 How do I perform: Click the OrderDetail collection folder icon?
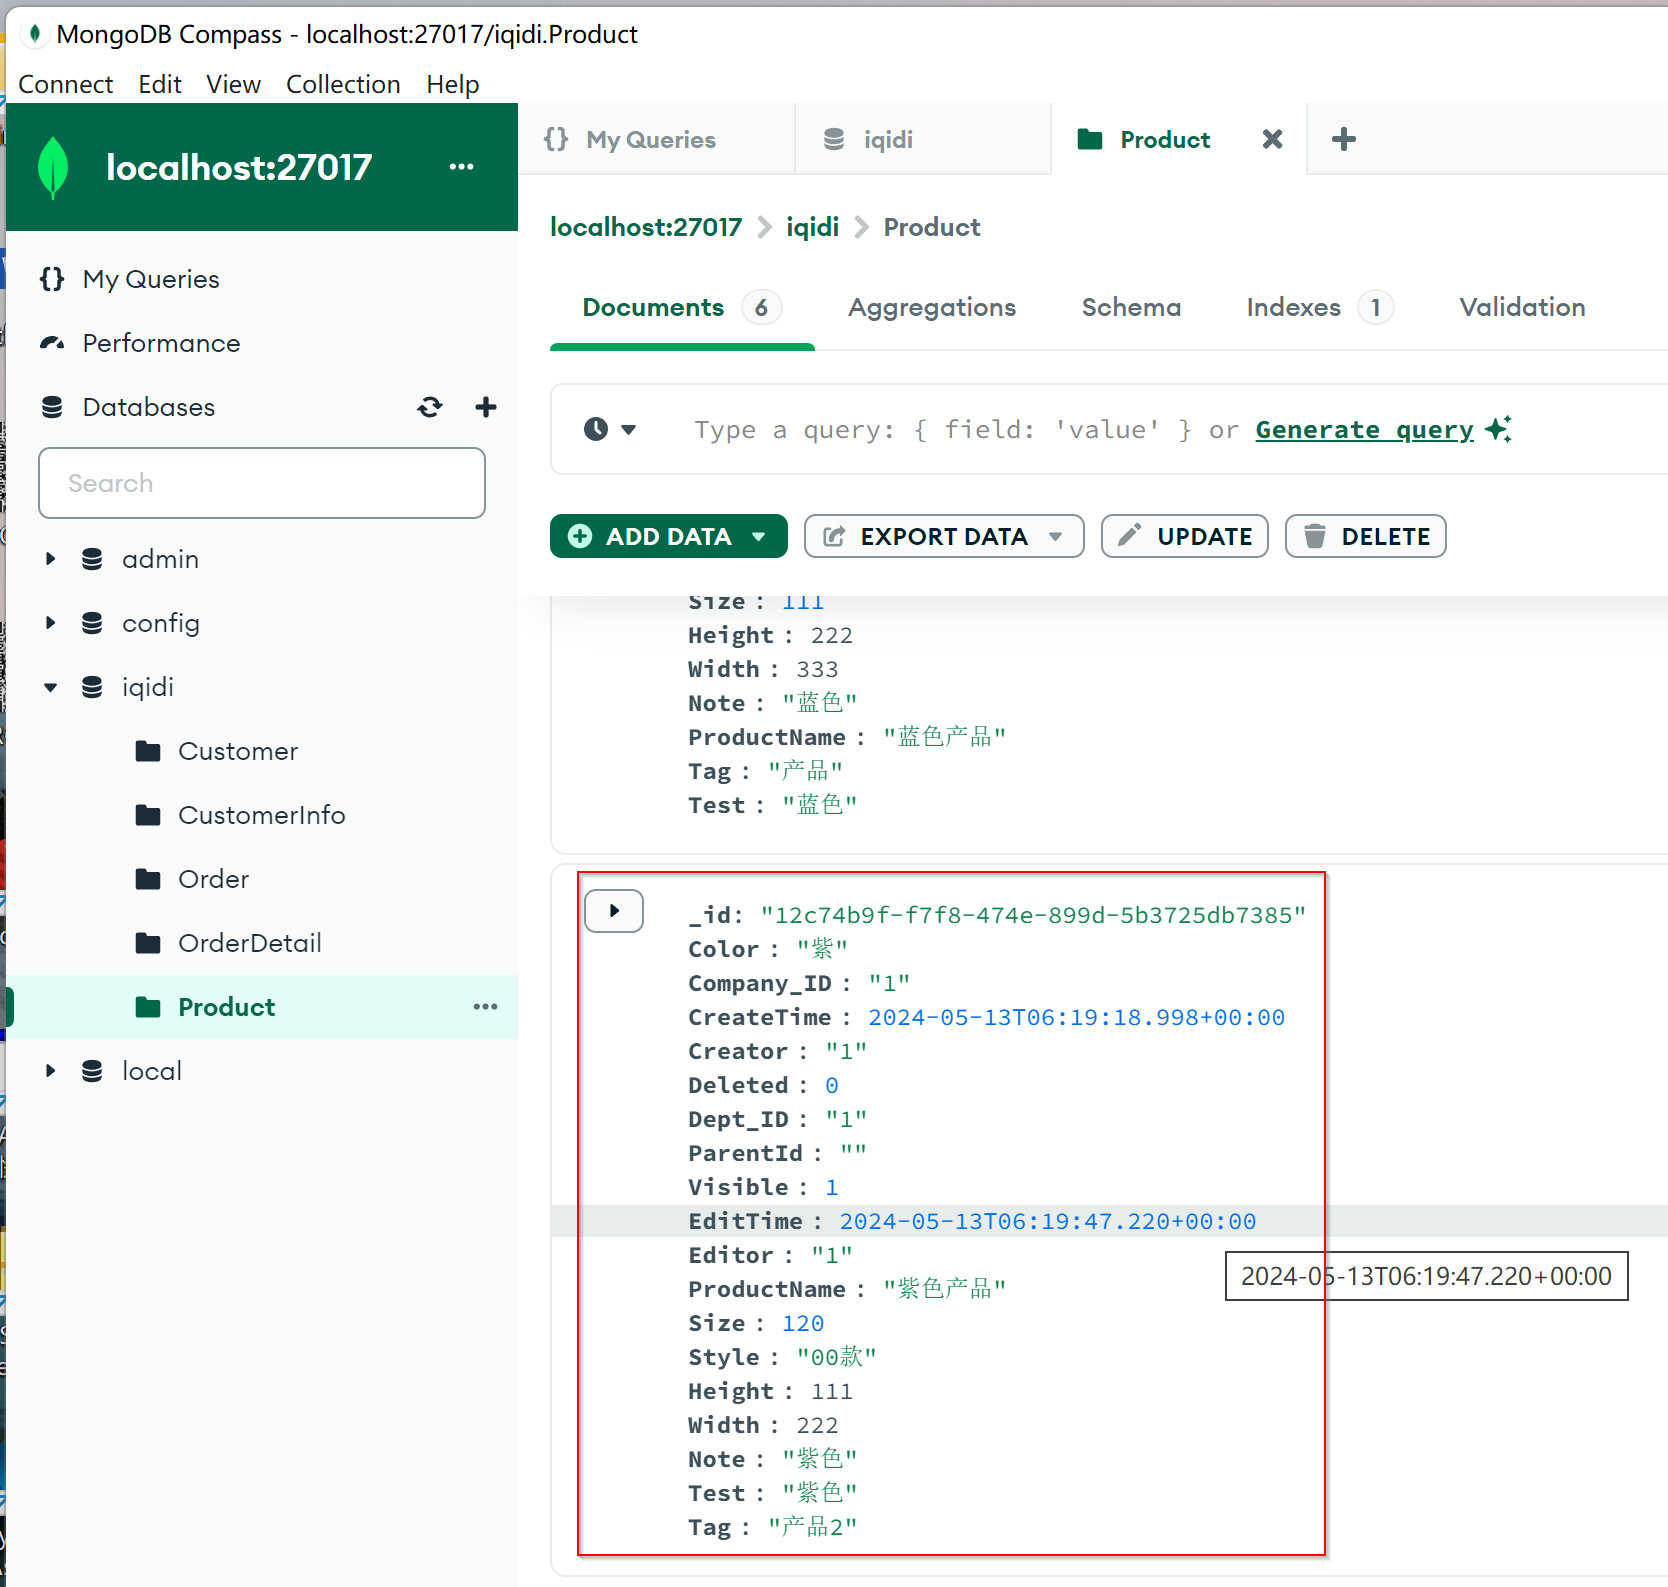click(148, 943)
